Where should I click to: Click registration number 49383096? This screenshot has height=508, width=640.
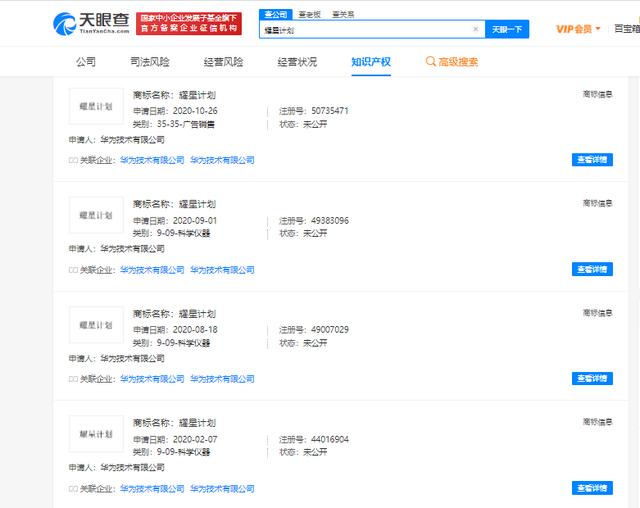[x=330, y=220]
